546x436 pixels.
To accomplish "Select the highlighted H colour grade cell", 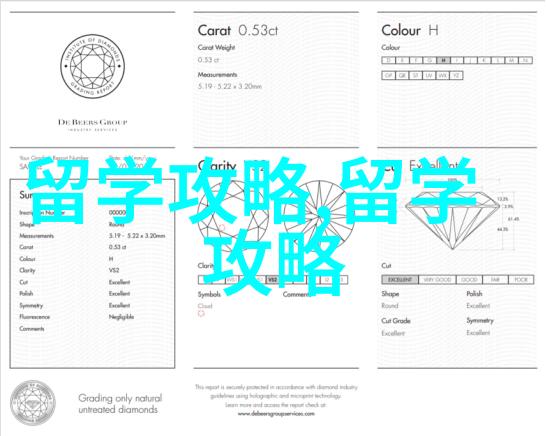I will [443, 60].
